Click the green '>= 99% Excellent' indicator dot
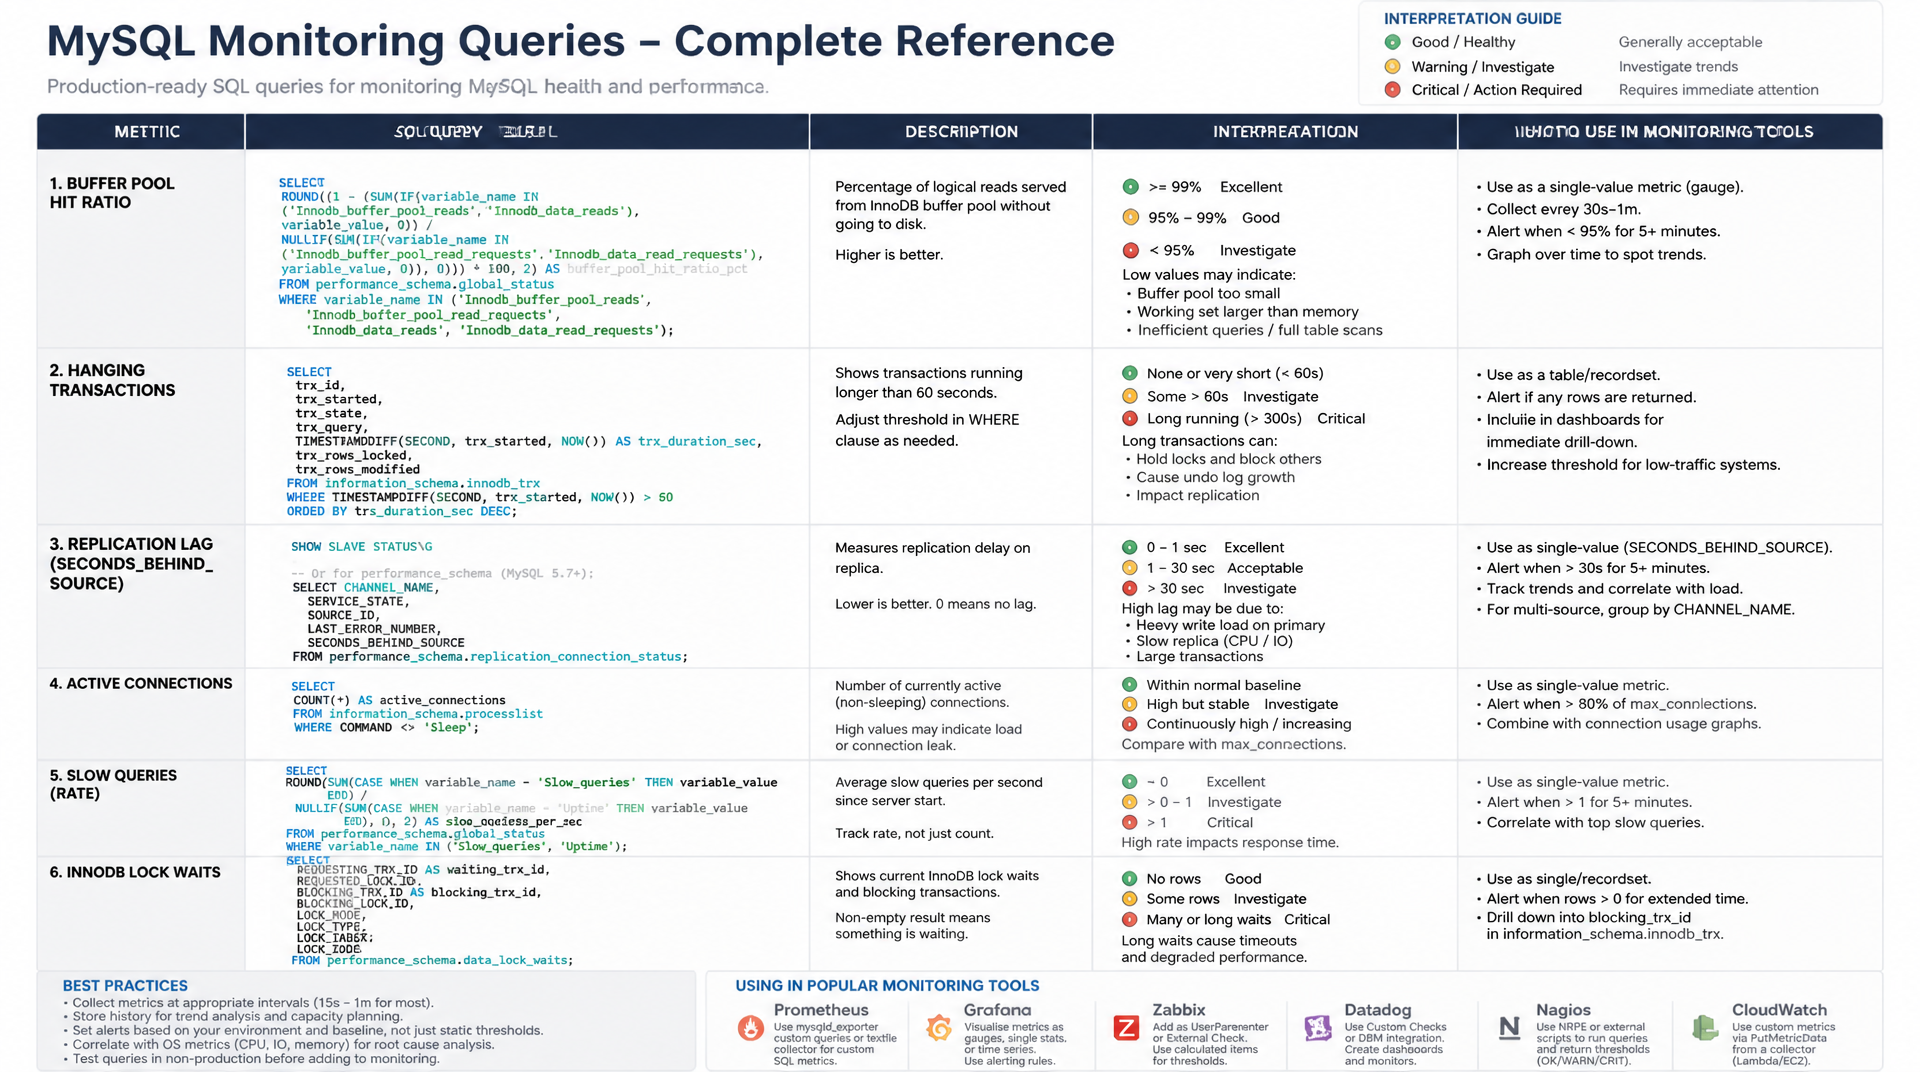The height and width of the screenshot is (1072, 1920). [1130, 187]
